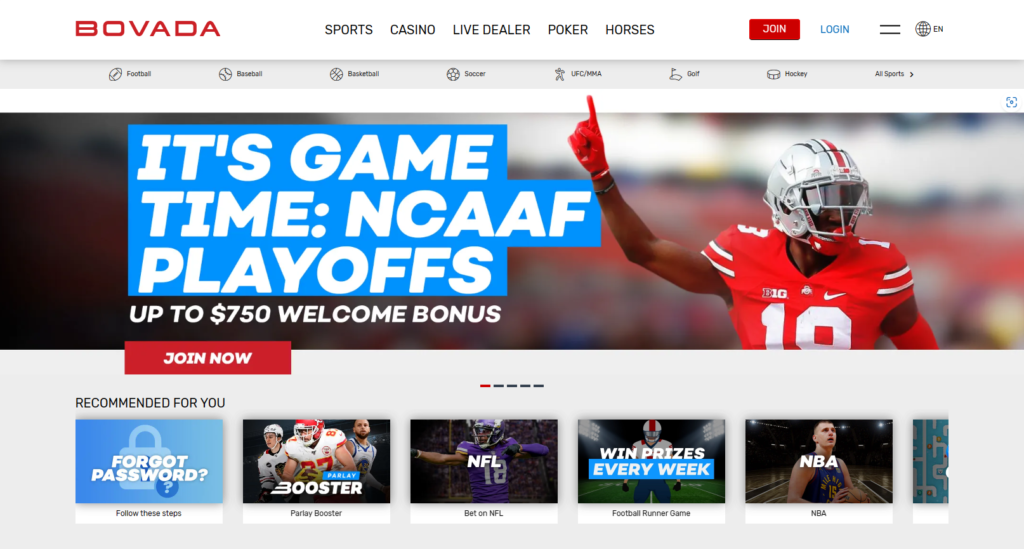Select the UFC/MMA fighter icon

[x=560, y=74]
